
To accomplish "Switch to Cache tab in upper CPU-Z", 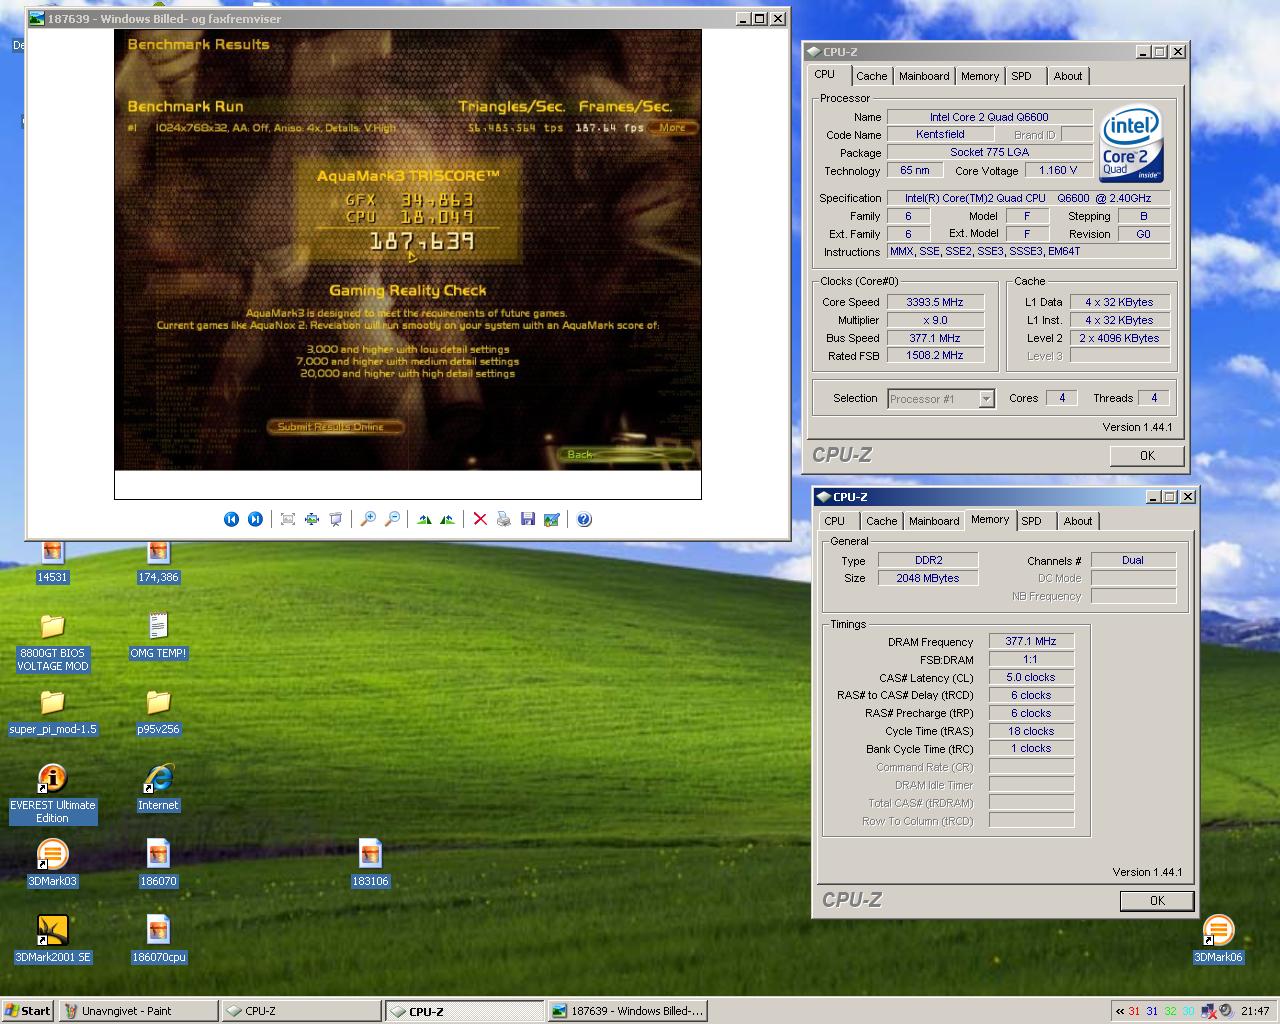I will pyautogui.click(x=871, y=76).
